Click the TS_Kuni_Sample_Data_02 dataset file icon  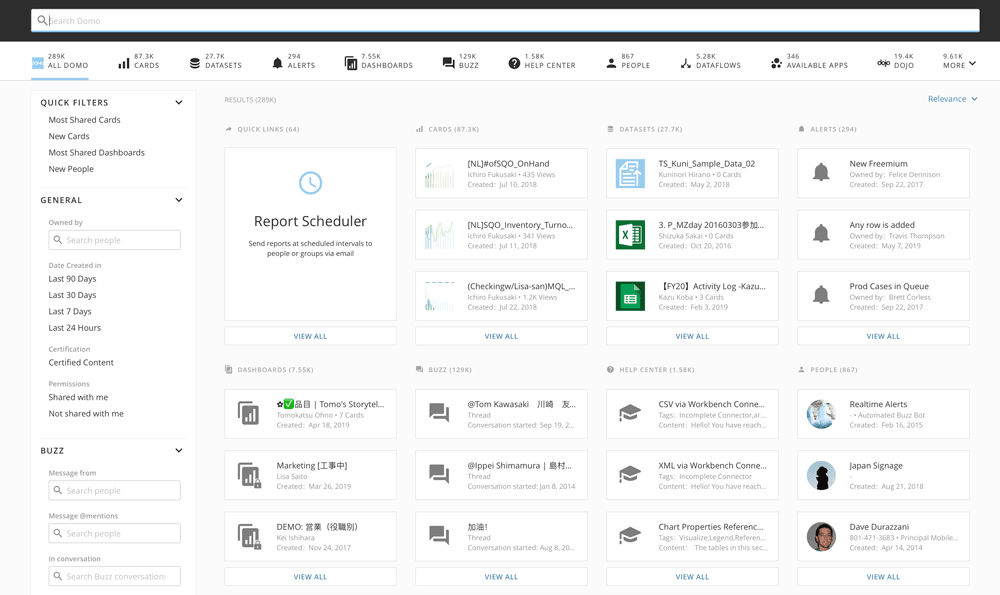tap(630, 173)
